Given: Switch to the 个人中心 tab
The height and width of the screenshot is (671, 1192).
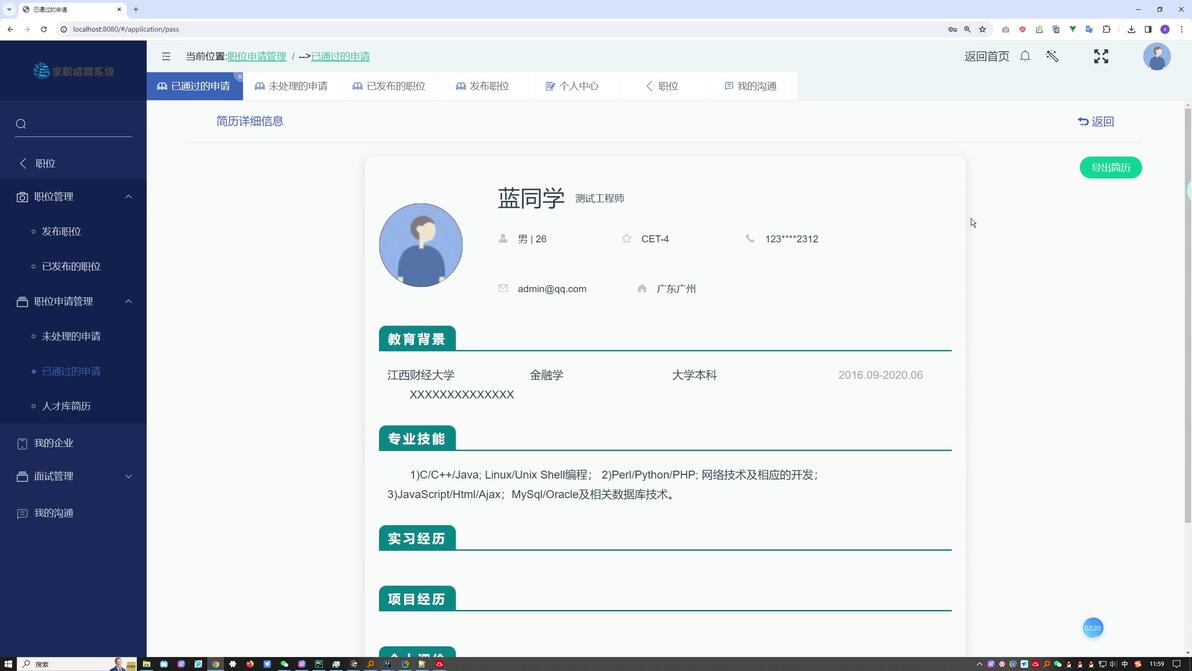Looking at the screenshot, I should [572, 86].
